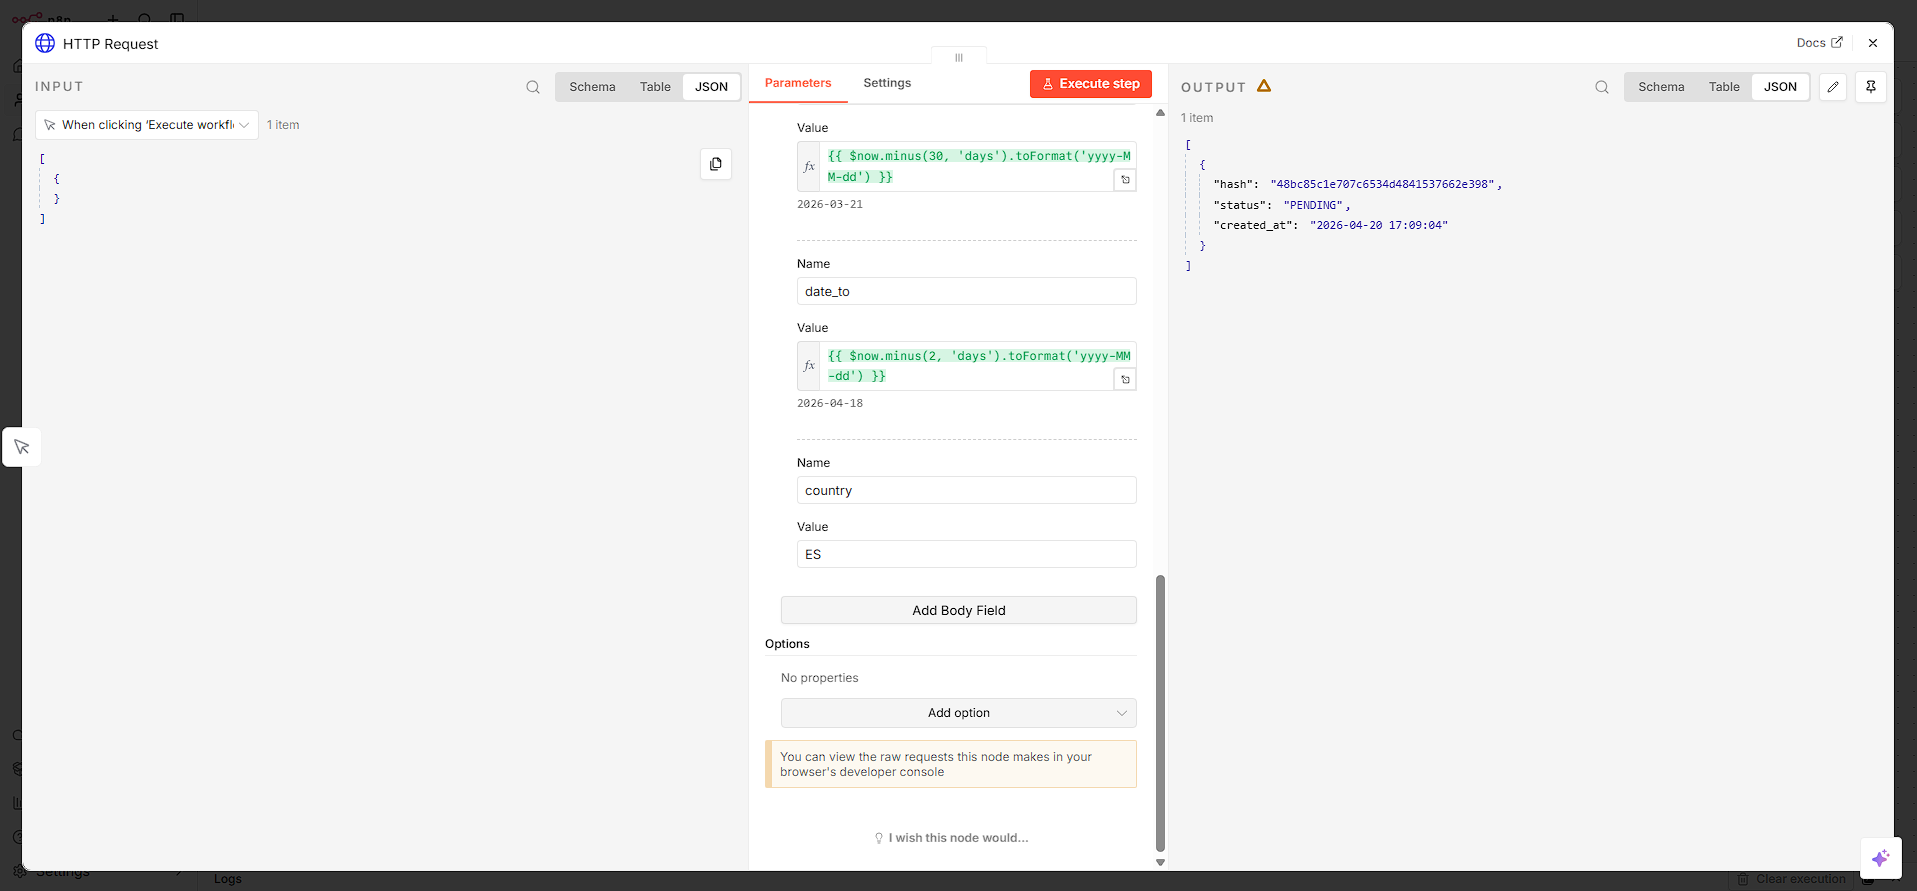Click the 2026-03-21 preview result

[x=830, y=204]
